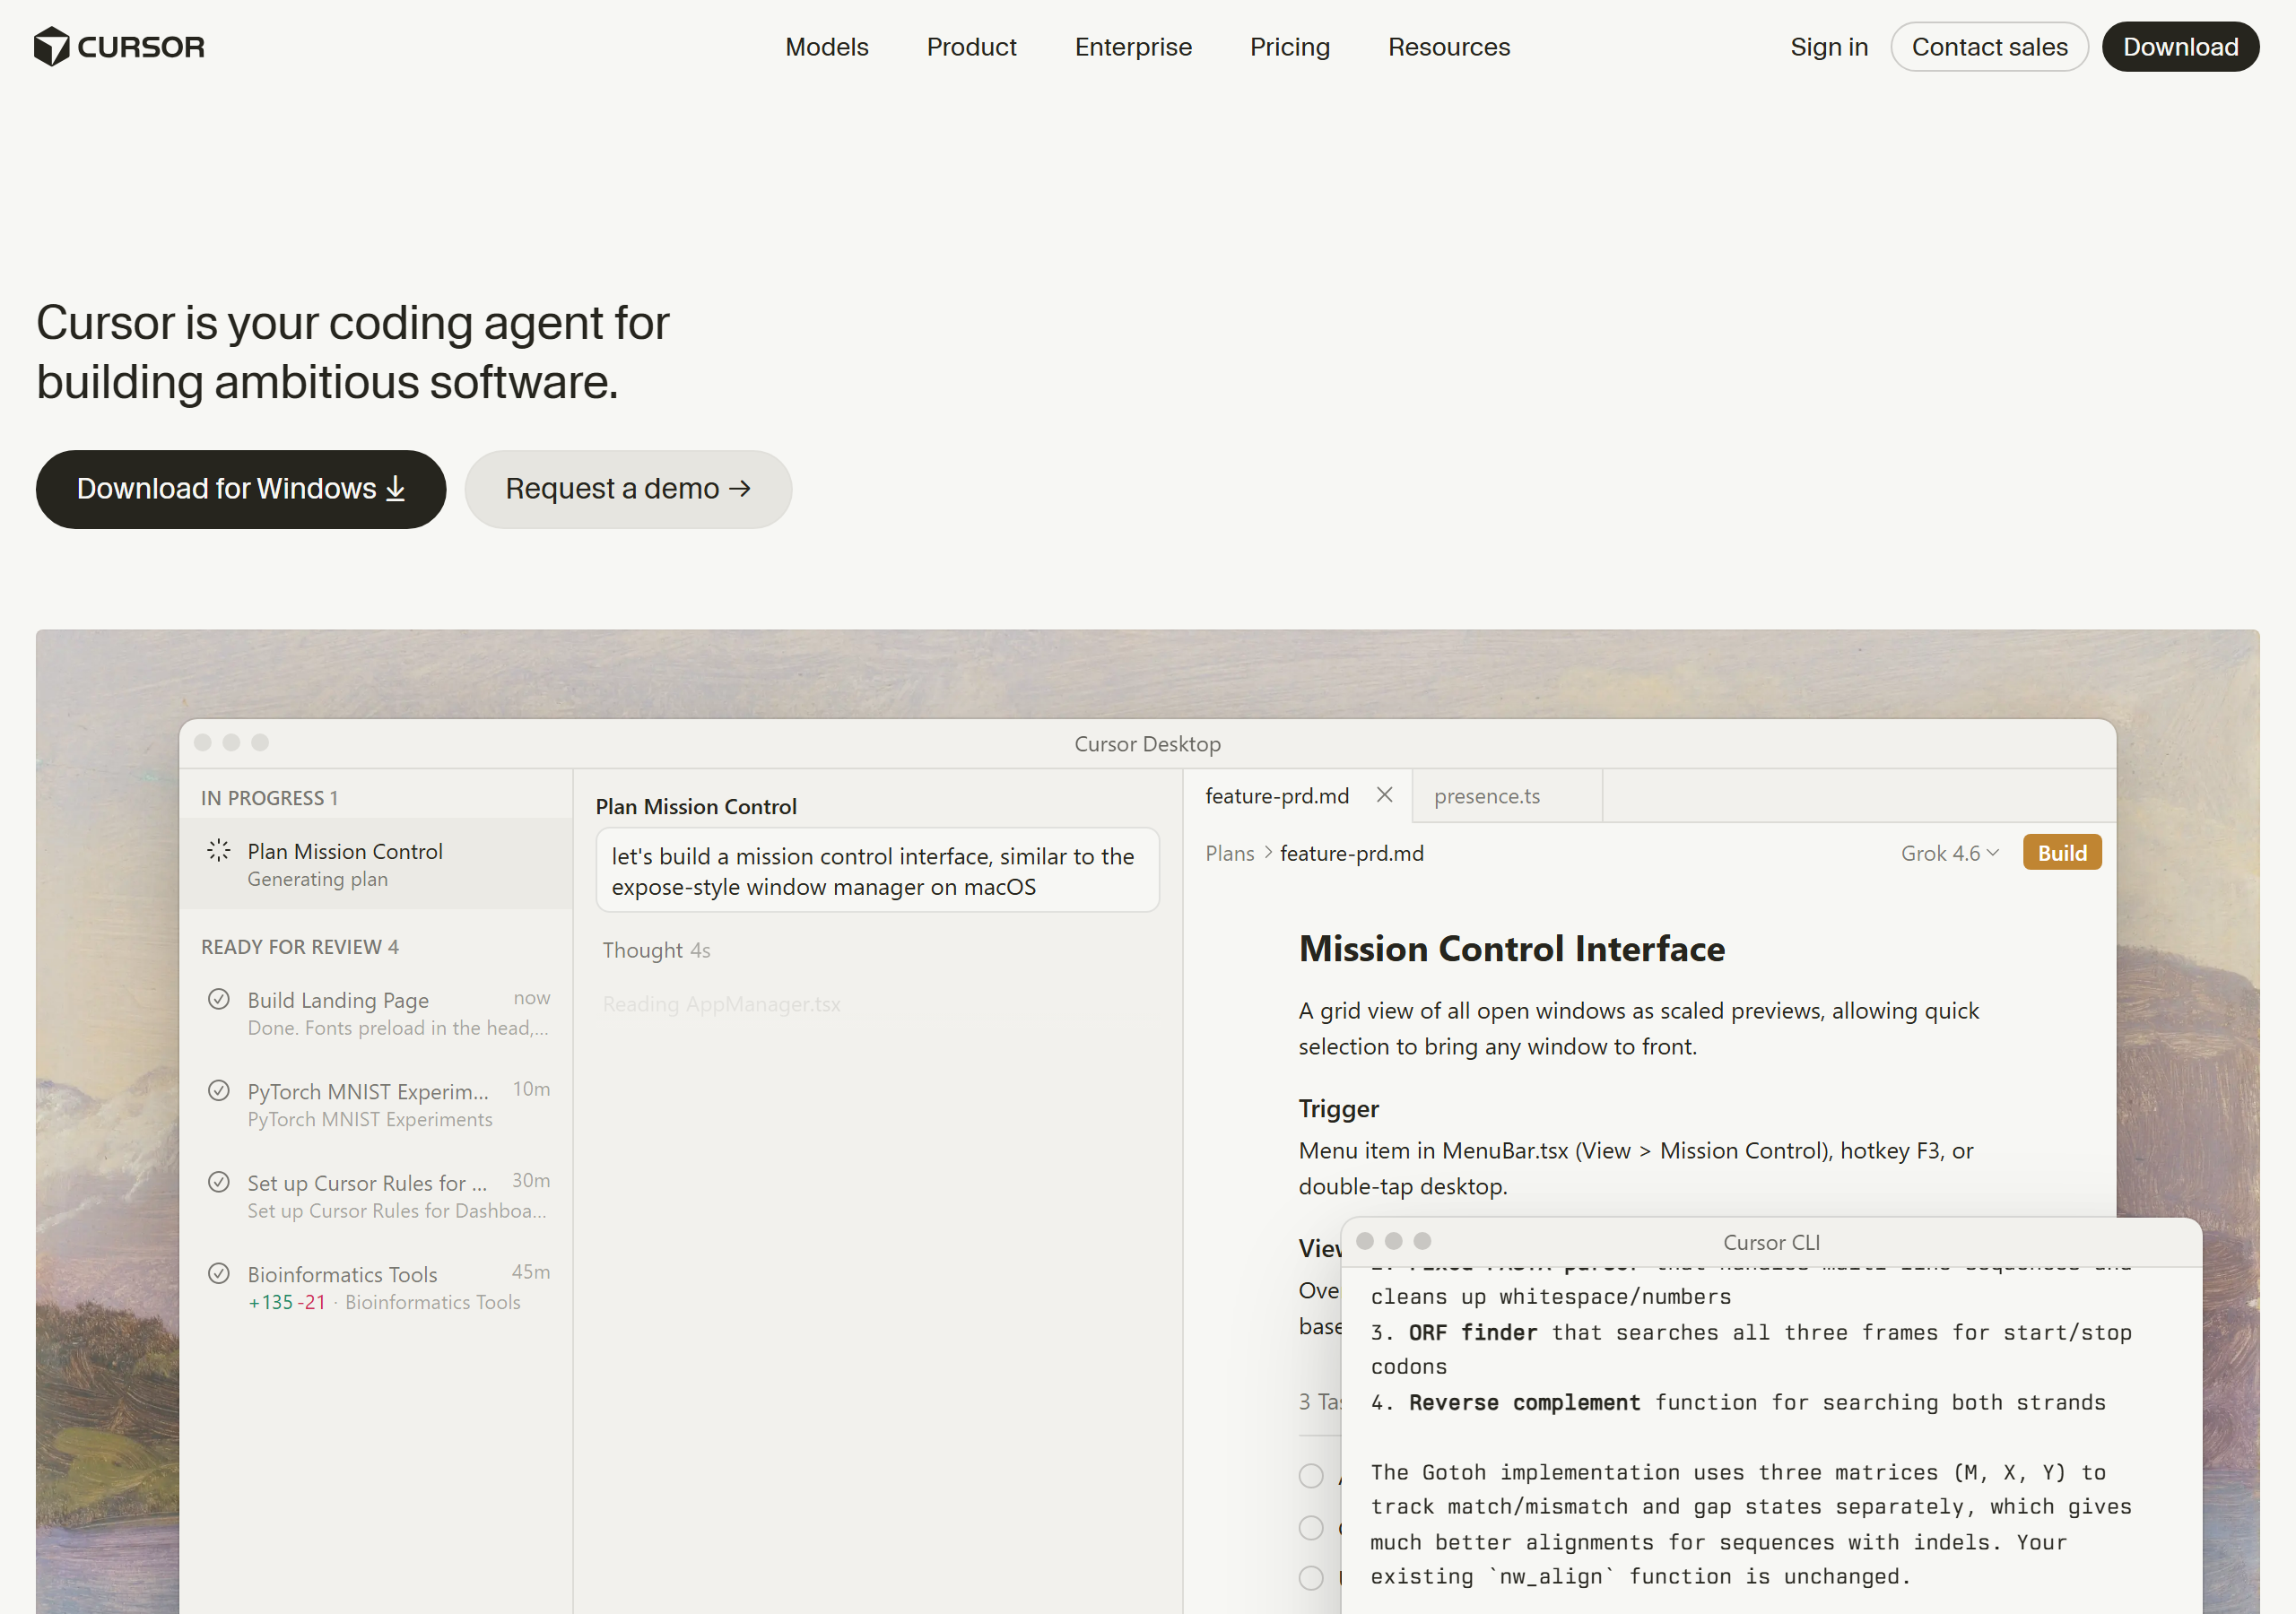Click Download for Windows button
The height and width of the screenshot is (1614, 2296).
tap(241, 489)
